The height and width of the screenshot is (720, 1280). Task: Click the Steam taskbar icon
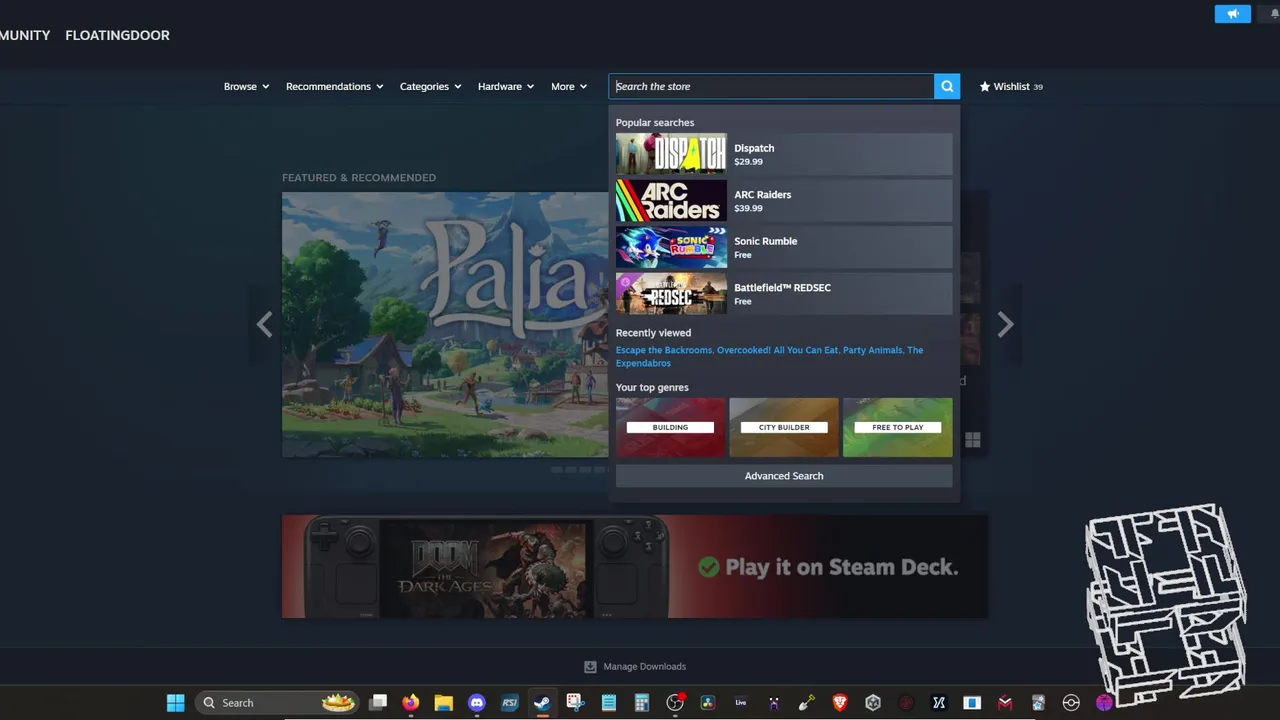coord(542,703)
